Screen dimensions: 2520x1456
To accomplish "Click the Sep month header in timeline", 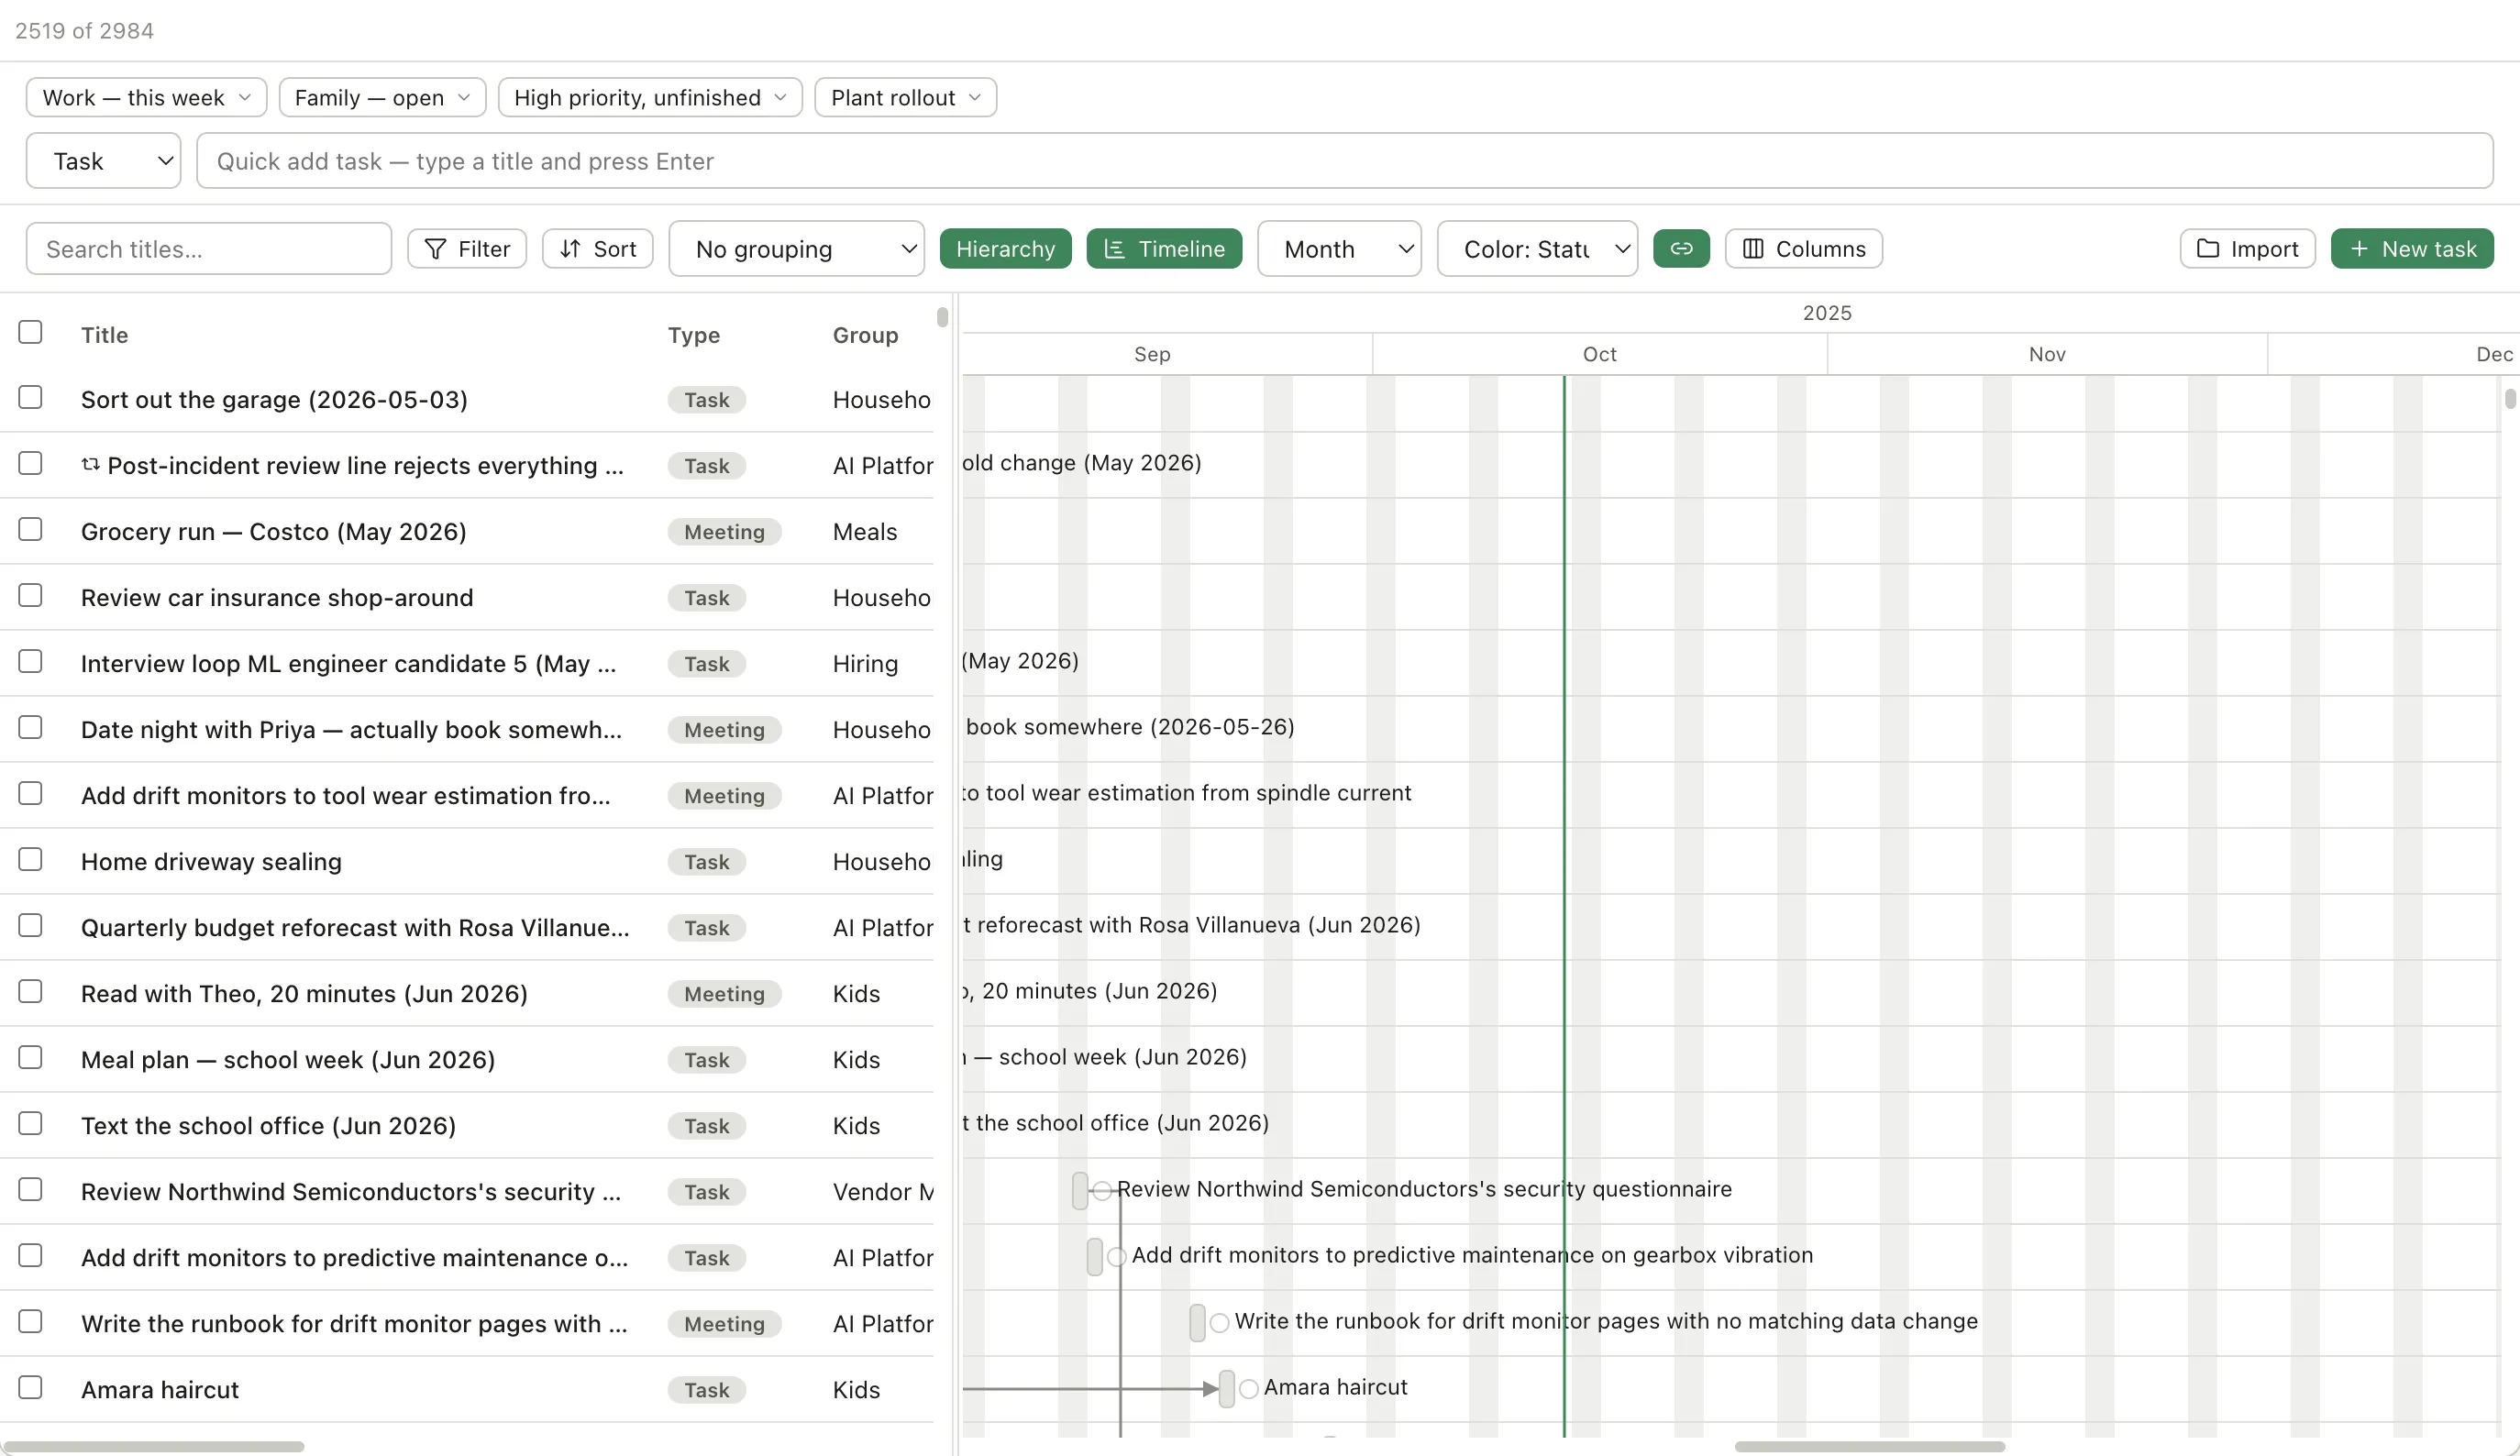I will tap(1152, 354).
